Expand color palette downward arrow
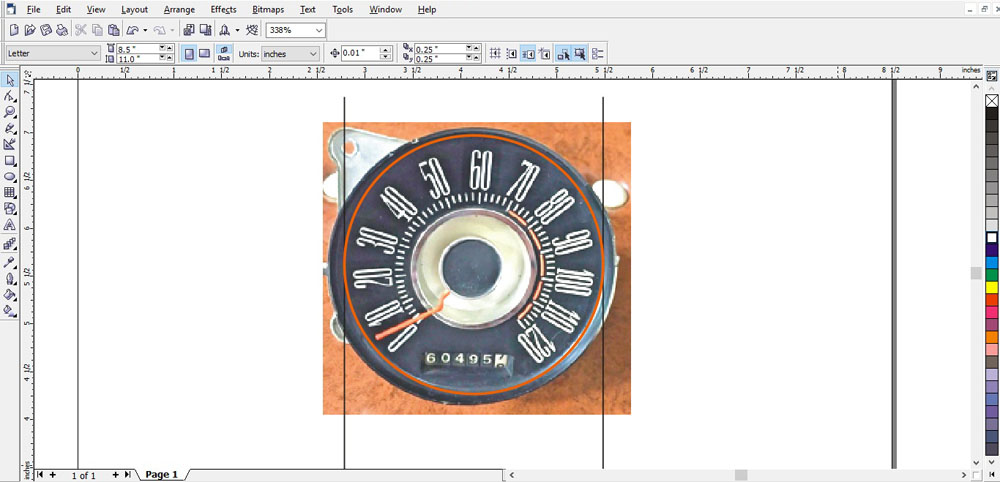The image size is (1000, 482). 992,462
